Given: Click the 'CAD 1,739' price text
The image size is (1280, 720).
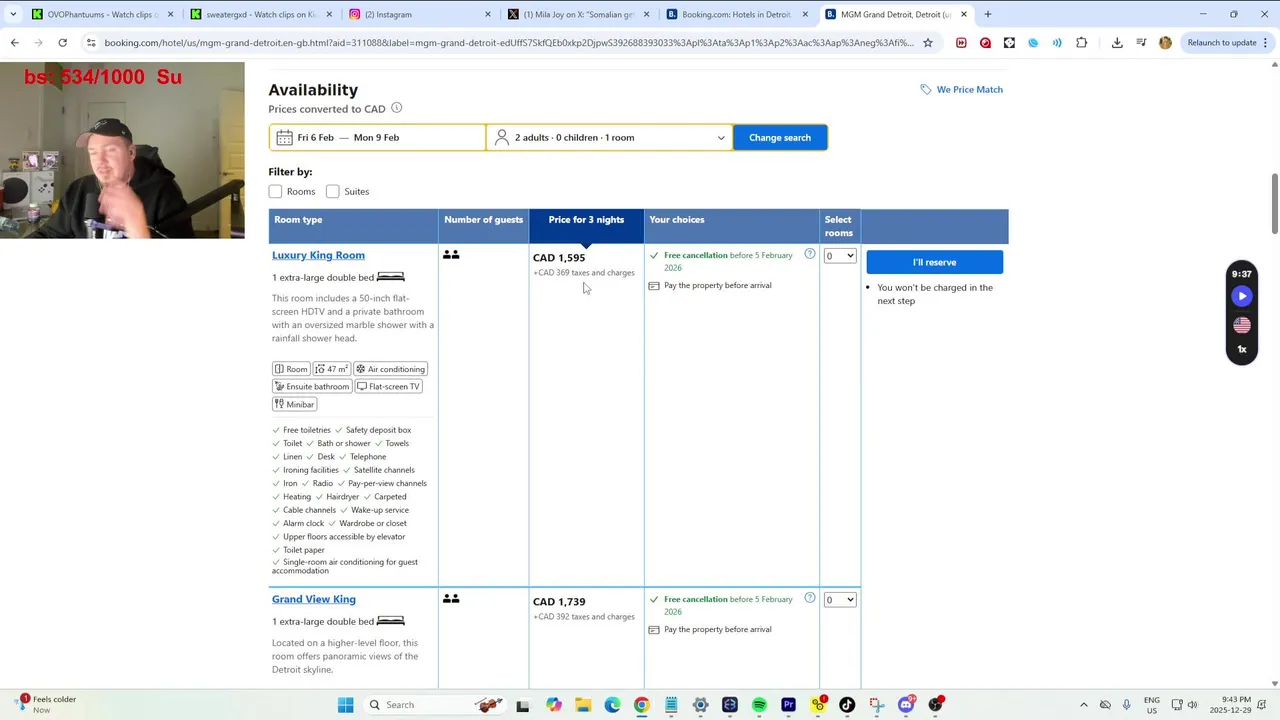Looking at the screenshot, I should (559, 602).
